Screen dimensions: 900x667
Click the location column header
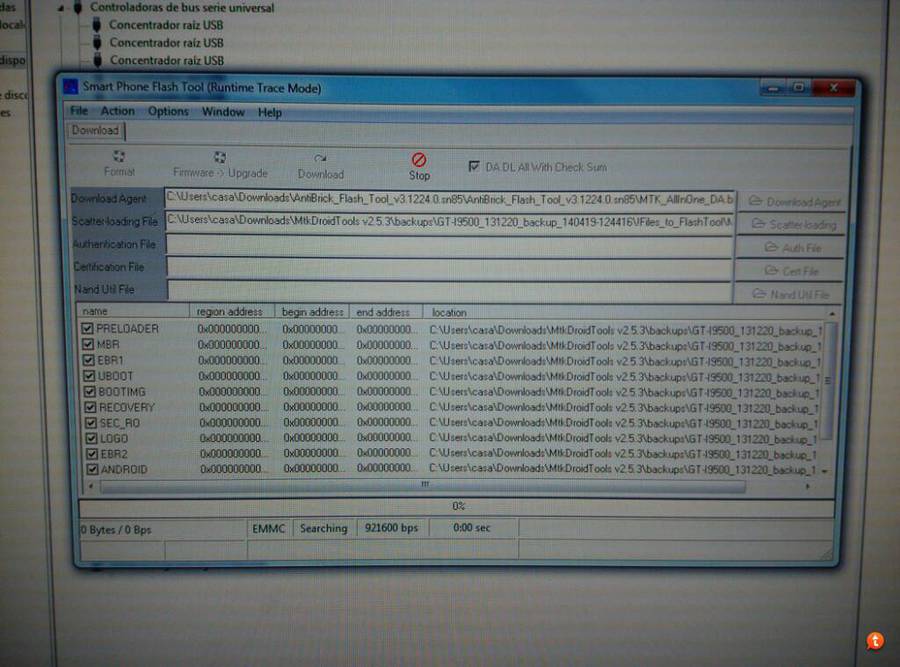click(625, 313)
